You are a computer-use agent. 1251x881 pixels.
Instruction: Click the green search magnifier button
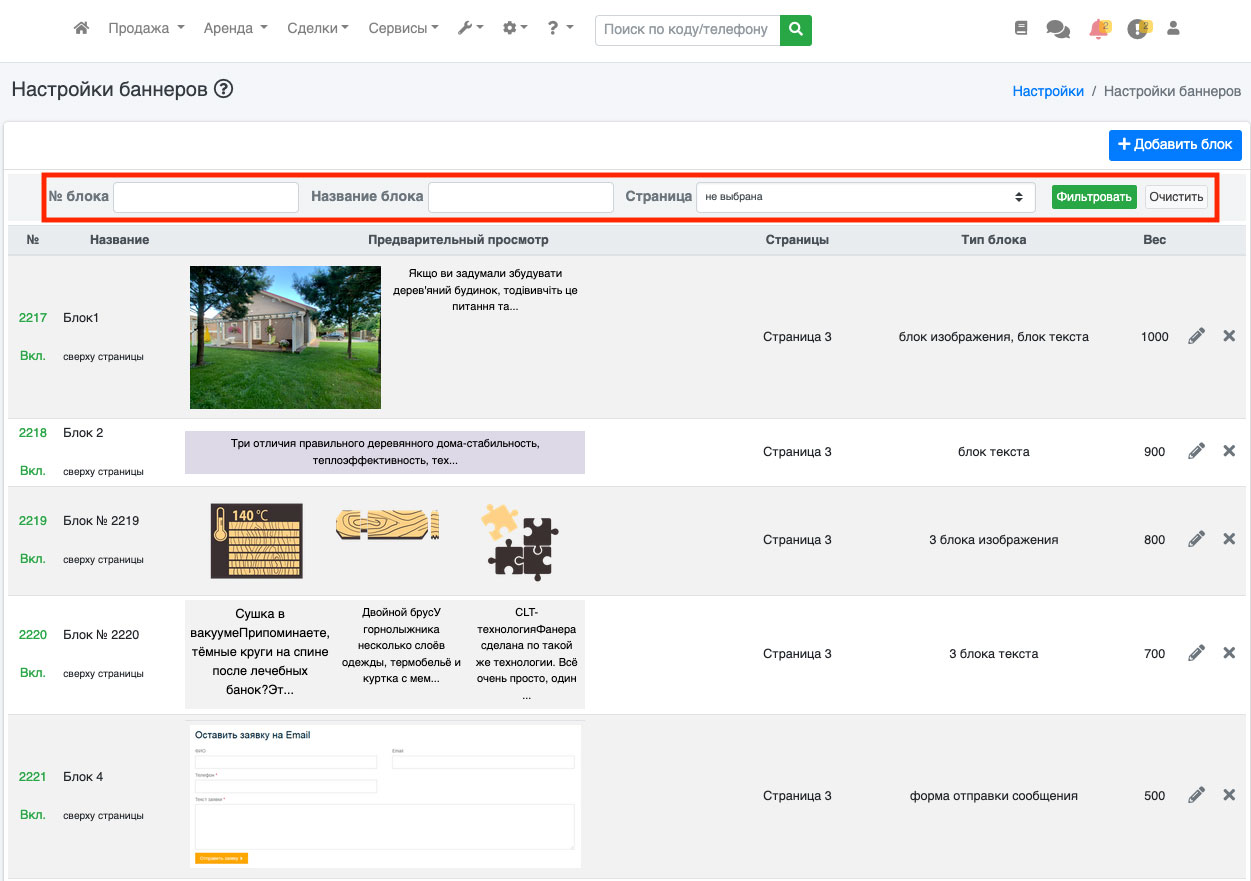click(795, 30)
